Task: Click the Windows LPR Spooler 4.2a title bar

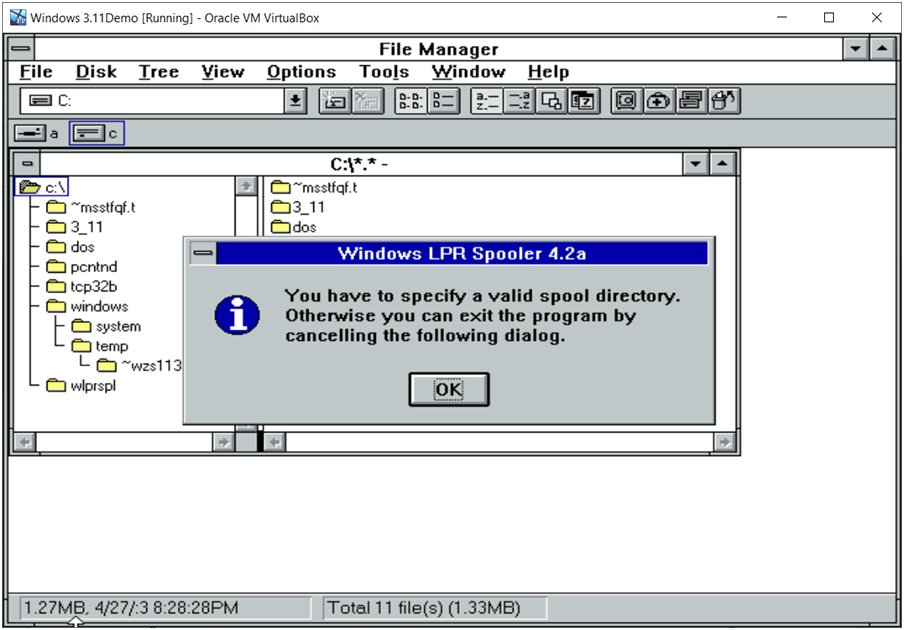Action: (x=462, y=253)
